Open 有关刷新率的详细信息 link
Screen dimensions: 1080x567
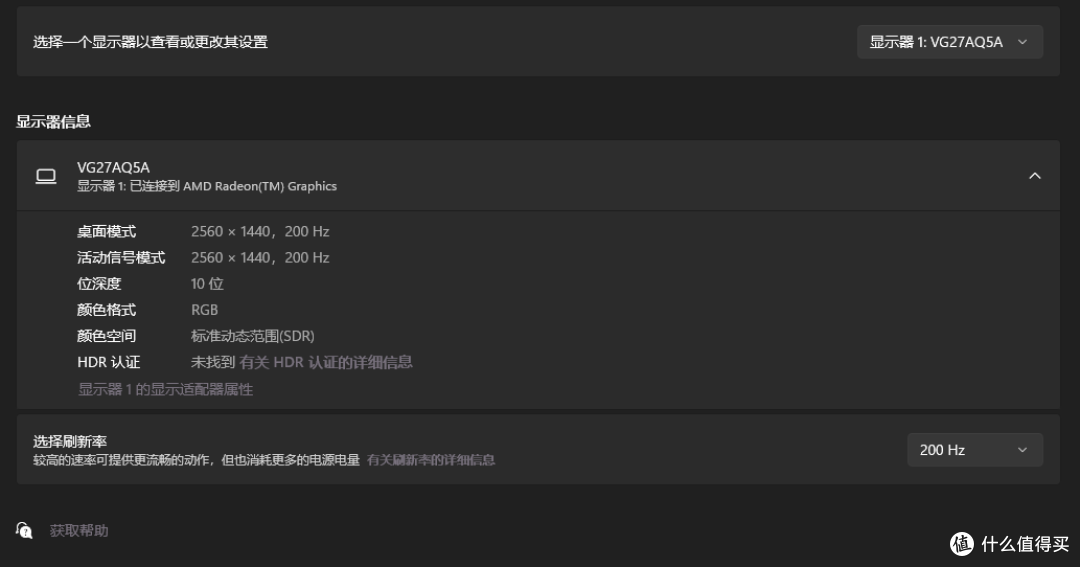(x=430, y=460)
